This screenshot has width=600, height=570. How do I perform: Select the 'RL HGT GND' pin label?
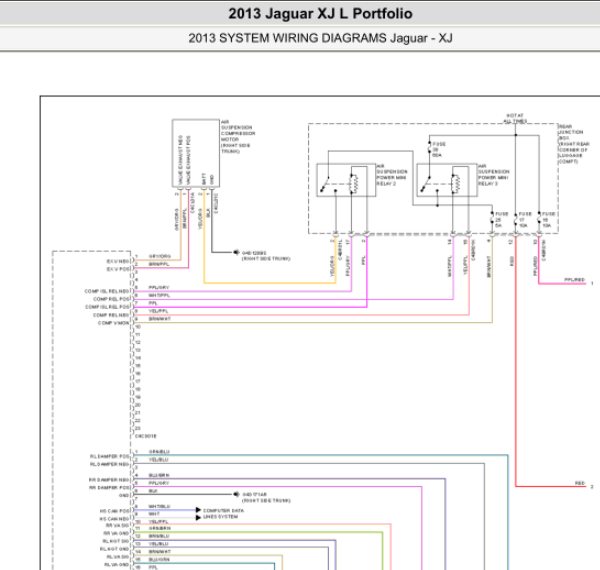pyautogui.click(x=115, y=549)
